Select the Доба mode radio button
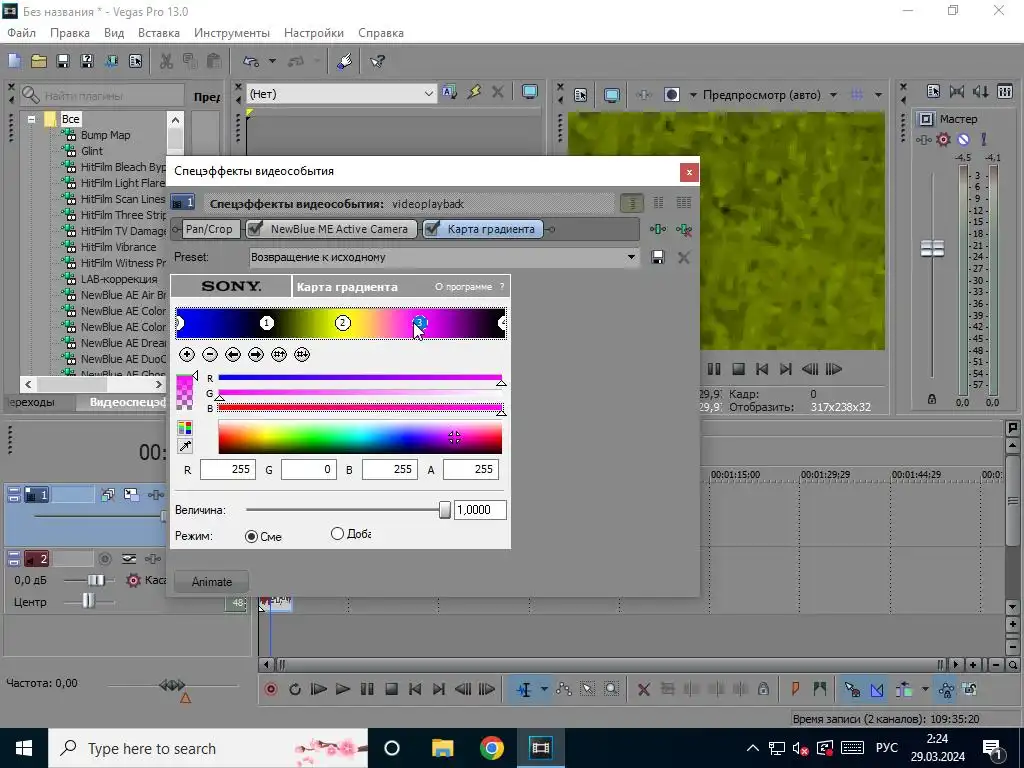This screenshot has height=768, width=1024. [x=337, y=534]
